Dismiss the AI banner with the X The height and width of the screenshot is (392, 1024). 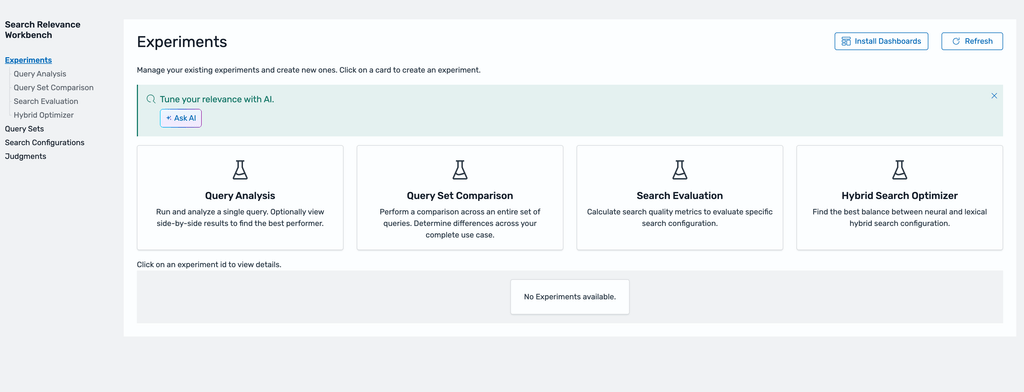(x=994, y=96)
